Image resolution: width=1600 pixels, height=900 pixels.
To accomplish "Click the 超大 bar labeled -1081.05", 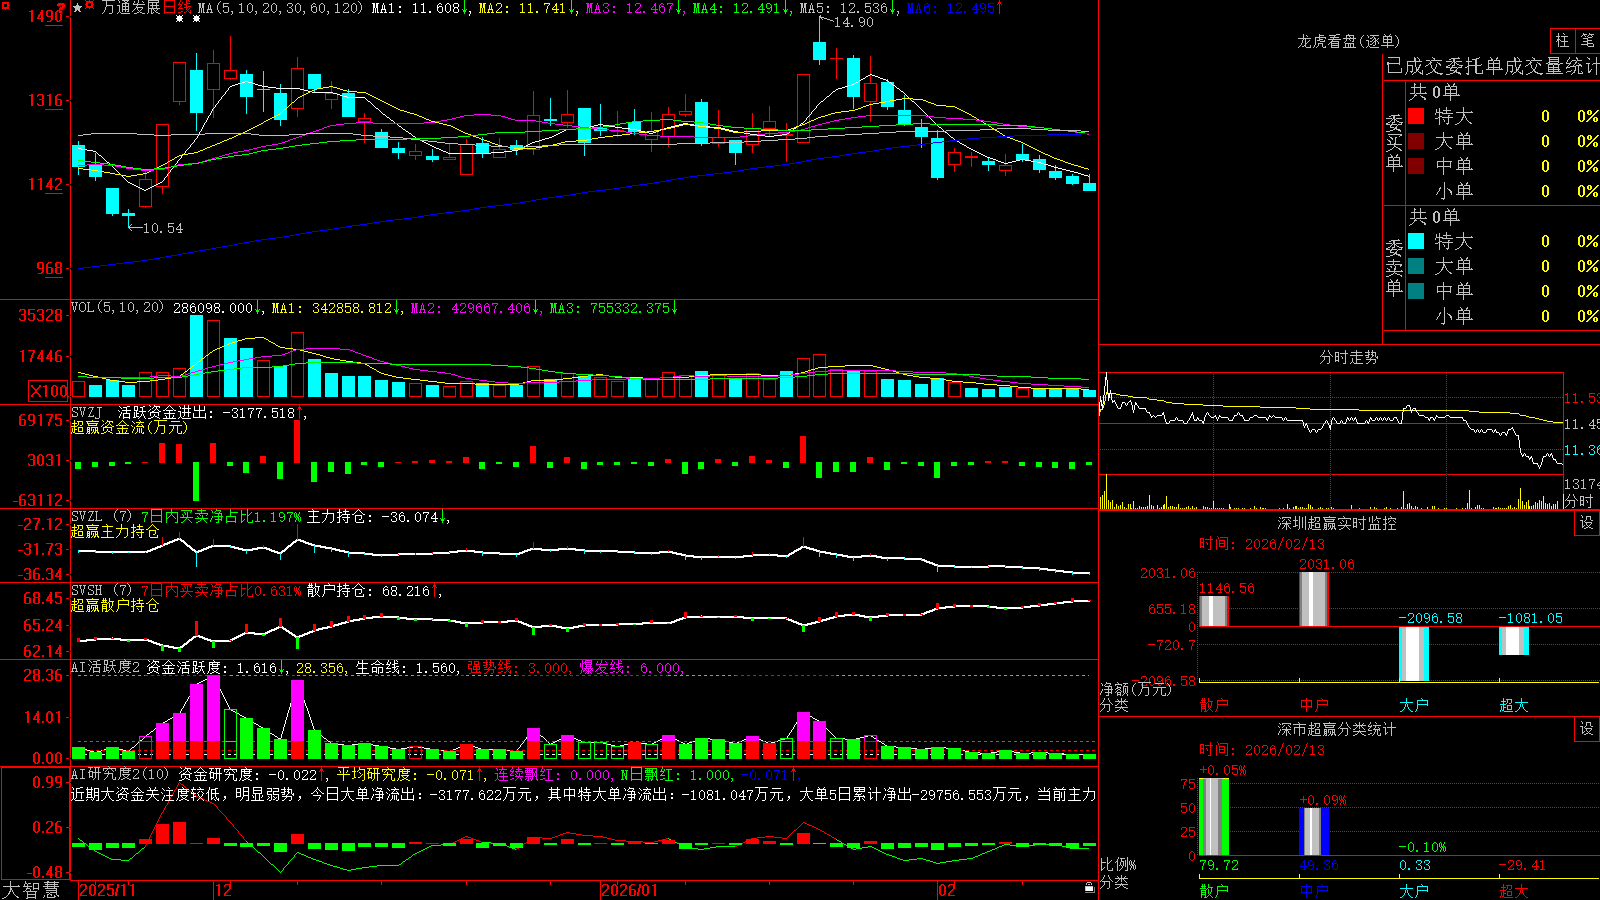I will (x=1513, y=641).
